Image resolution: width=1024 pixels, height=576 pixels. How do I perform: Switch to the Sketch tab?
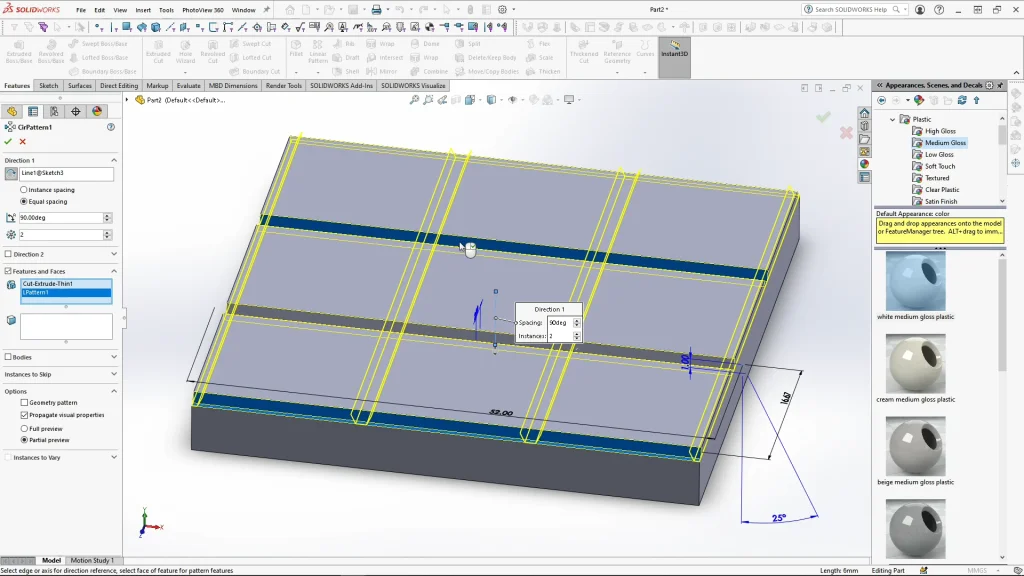(x=48, y=86)
